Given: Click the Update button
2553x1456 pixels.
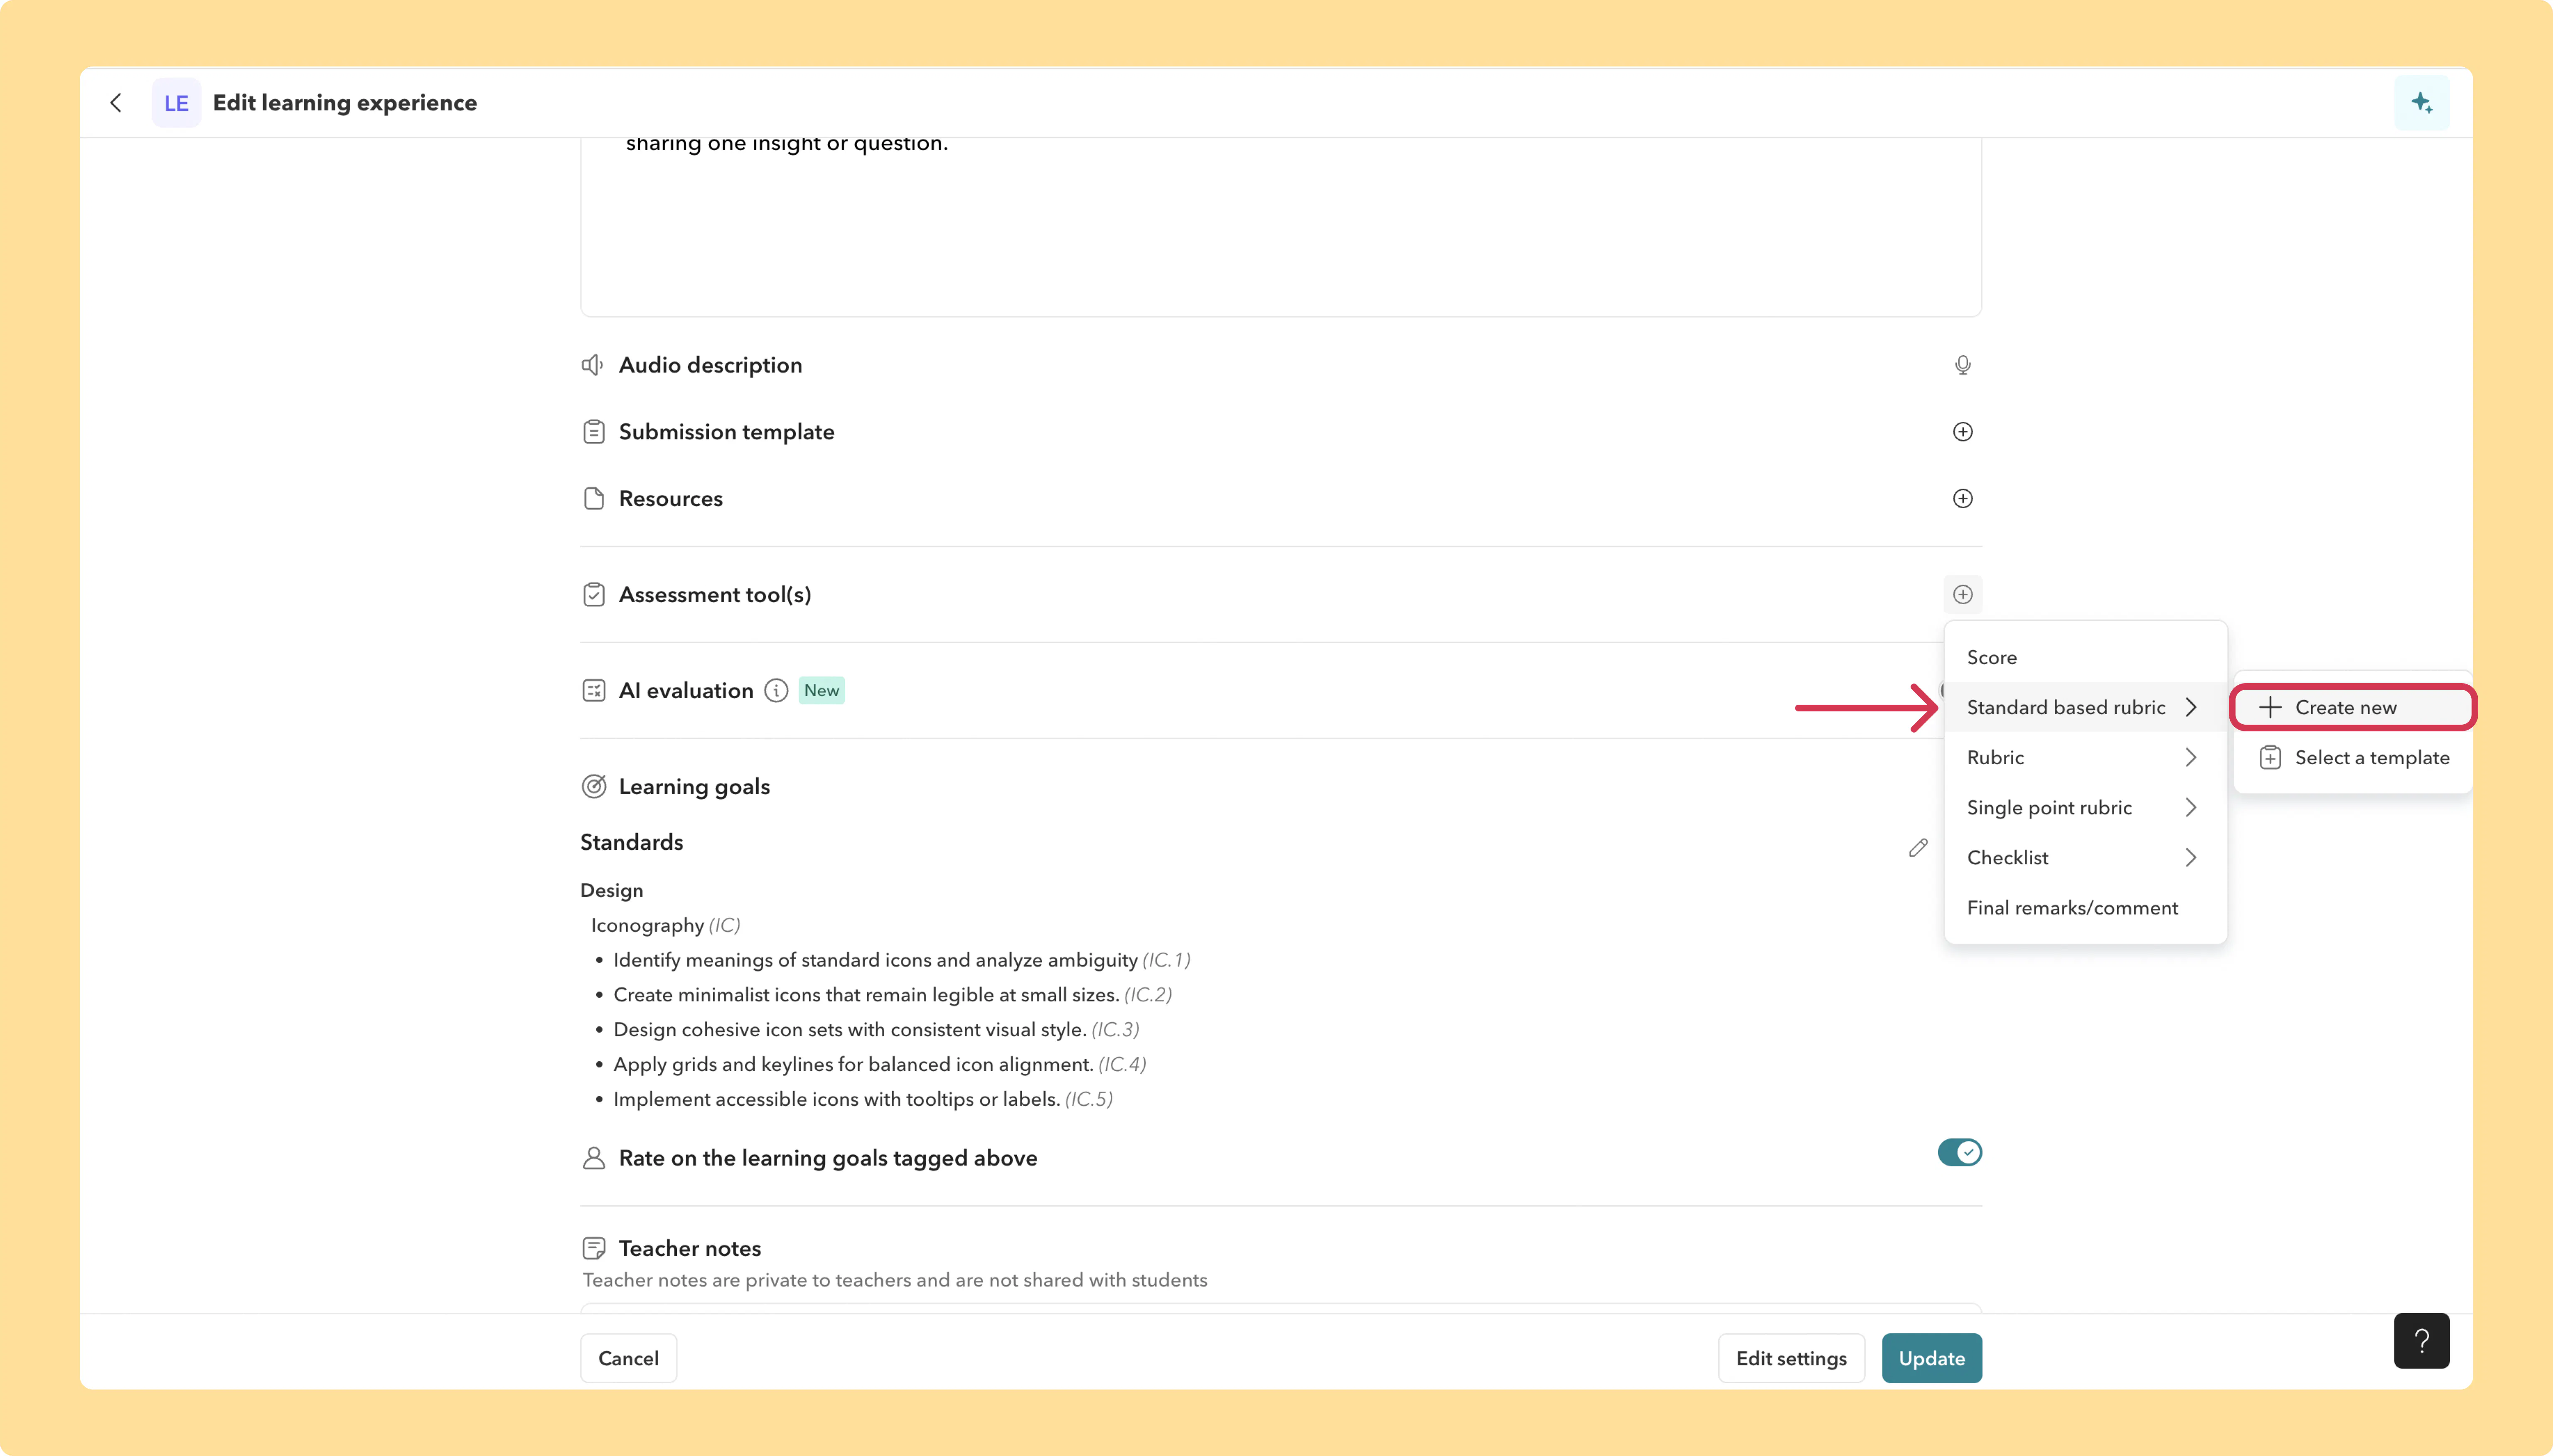Looking at the screenshot, I should pyautogui.click(x=1931, y=1358).
